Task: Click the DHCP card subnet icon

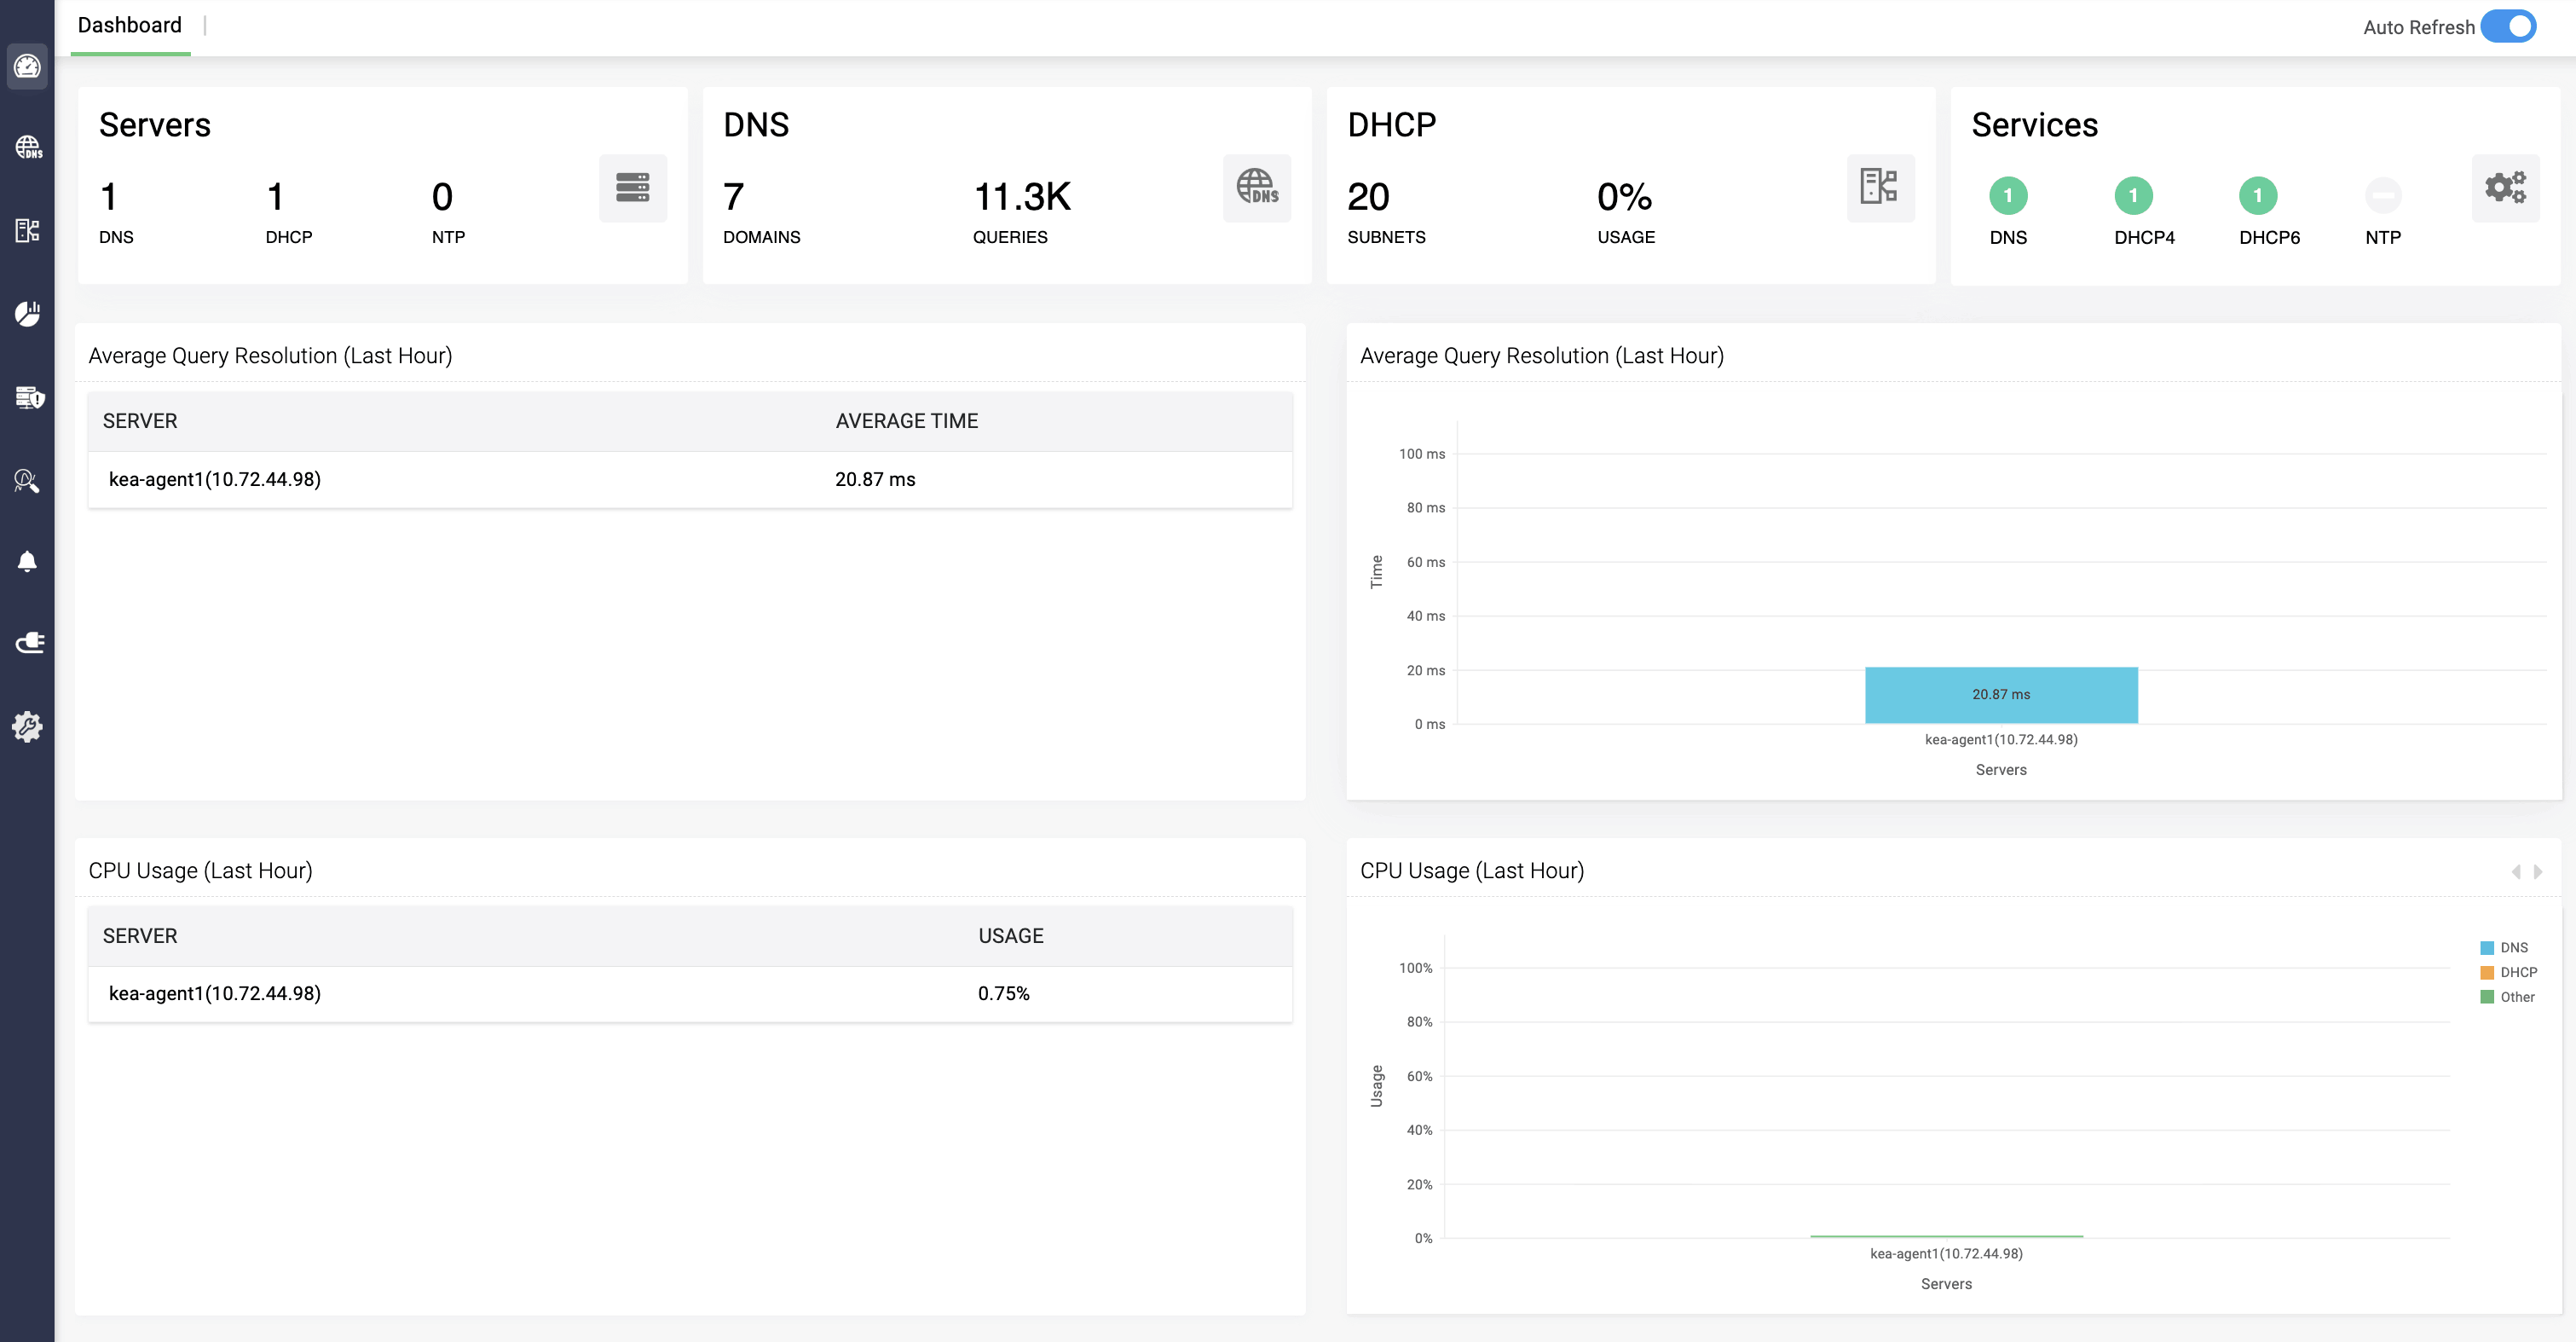Action: [x=1880, y=188]
